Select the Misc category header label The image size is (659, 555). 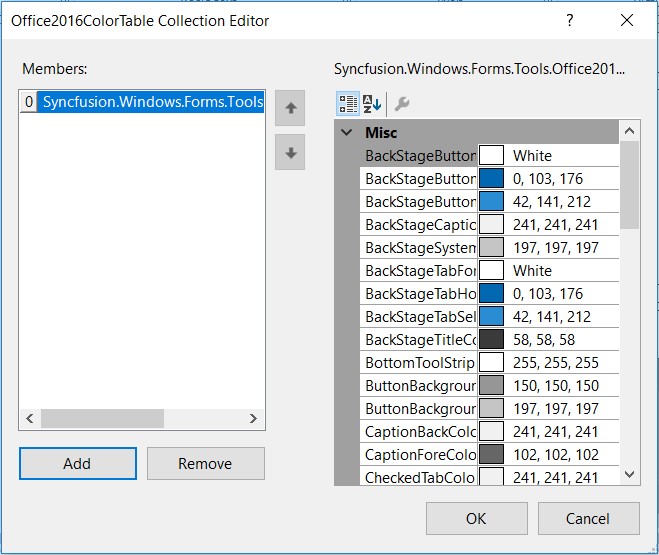coord(381,132)
